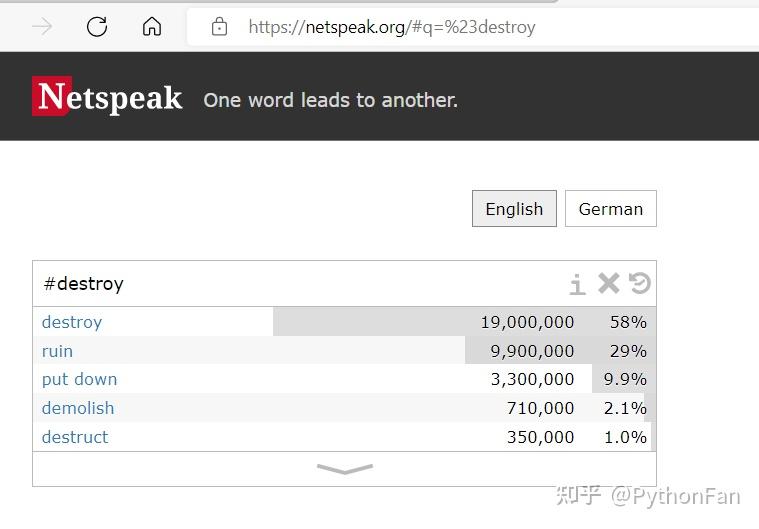Expand more results with the chevron
759x529 pixels.
pyautogui.click(x=344, y=468)
